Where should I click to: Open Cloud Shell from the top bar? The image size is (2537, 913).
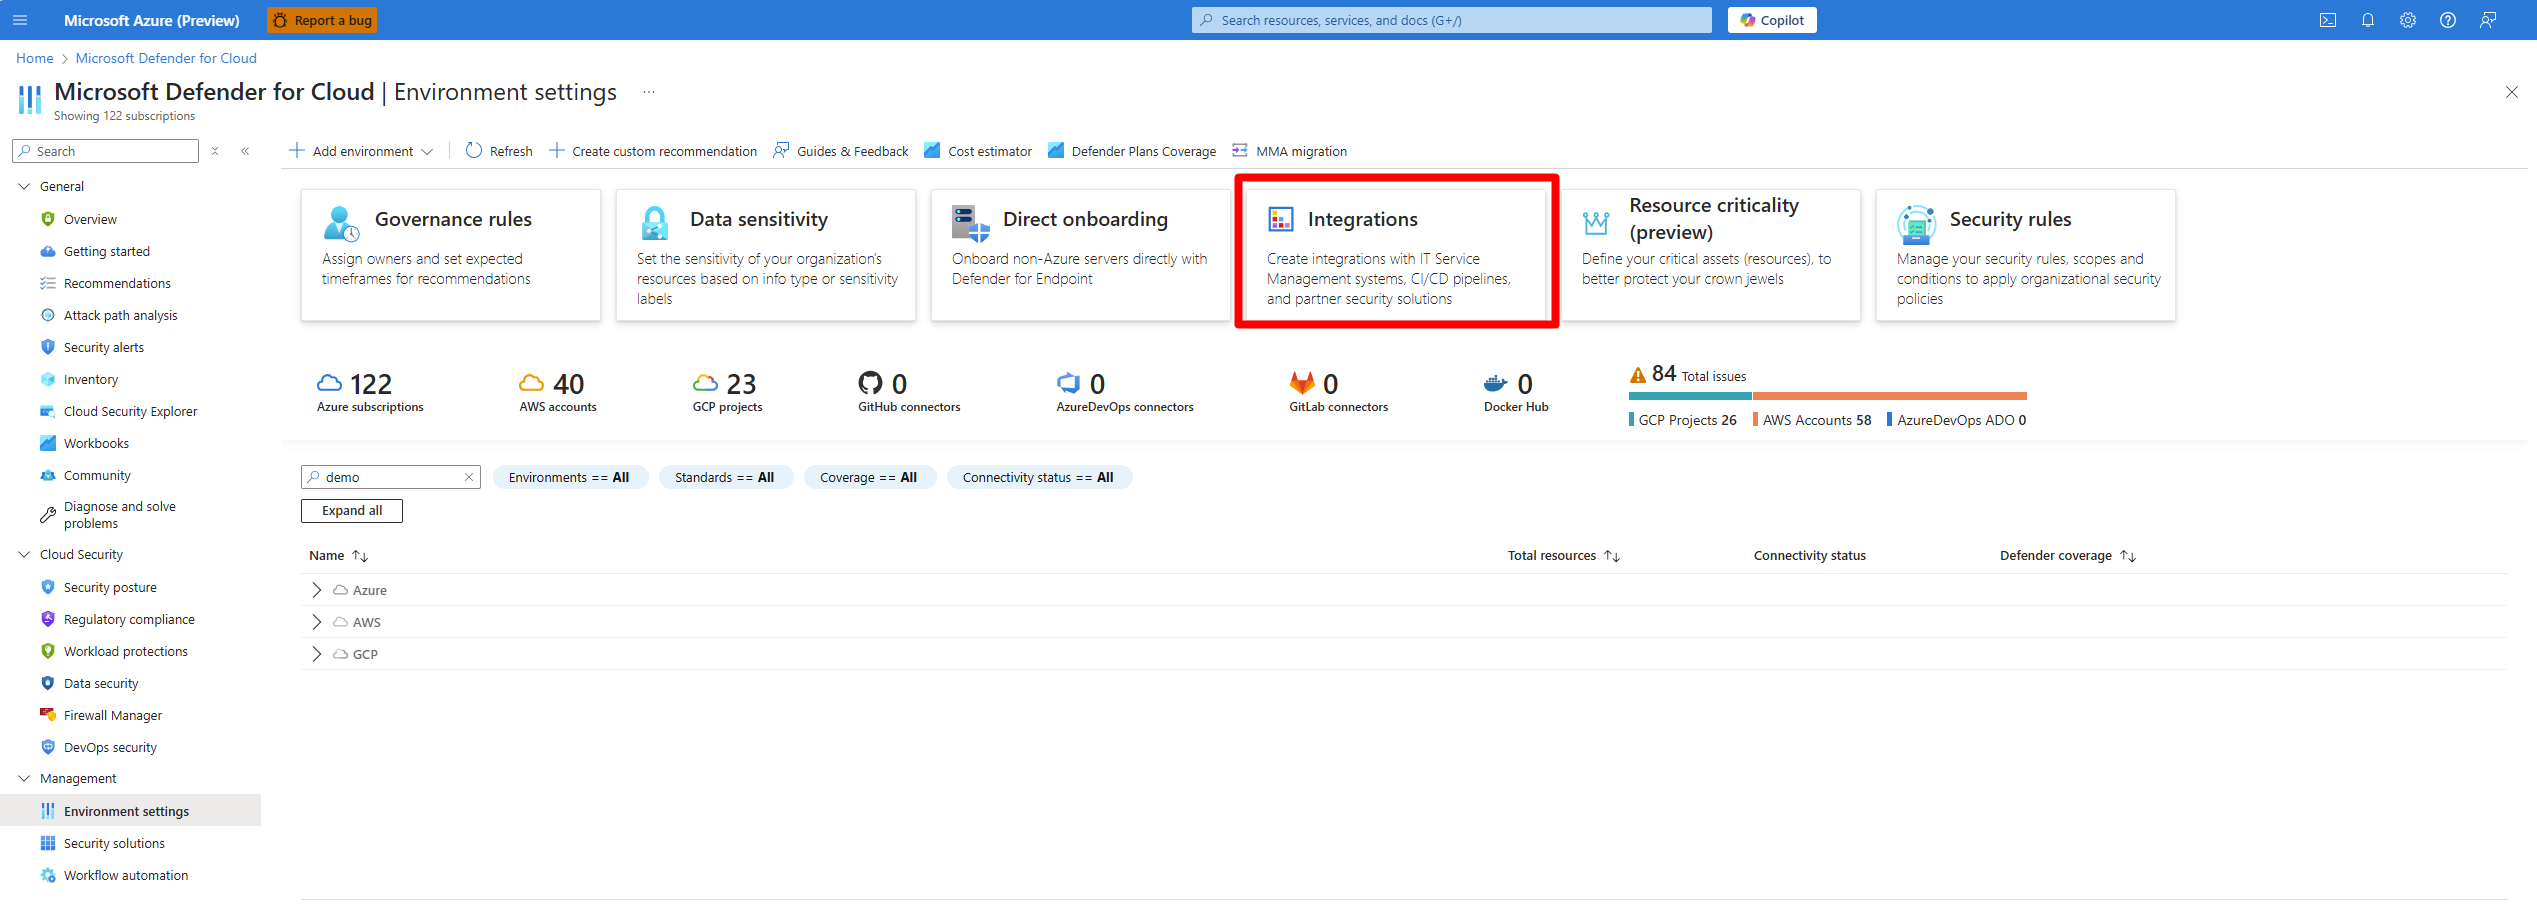click(2328, 20)
